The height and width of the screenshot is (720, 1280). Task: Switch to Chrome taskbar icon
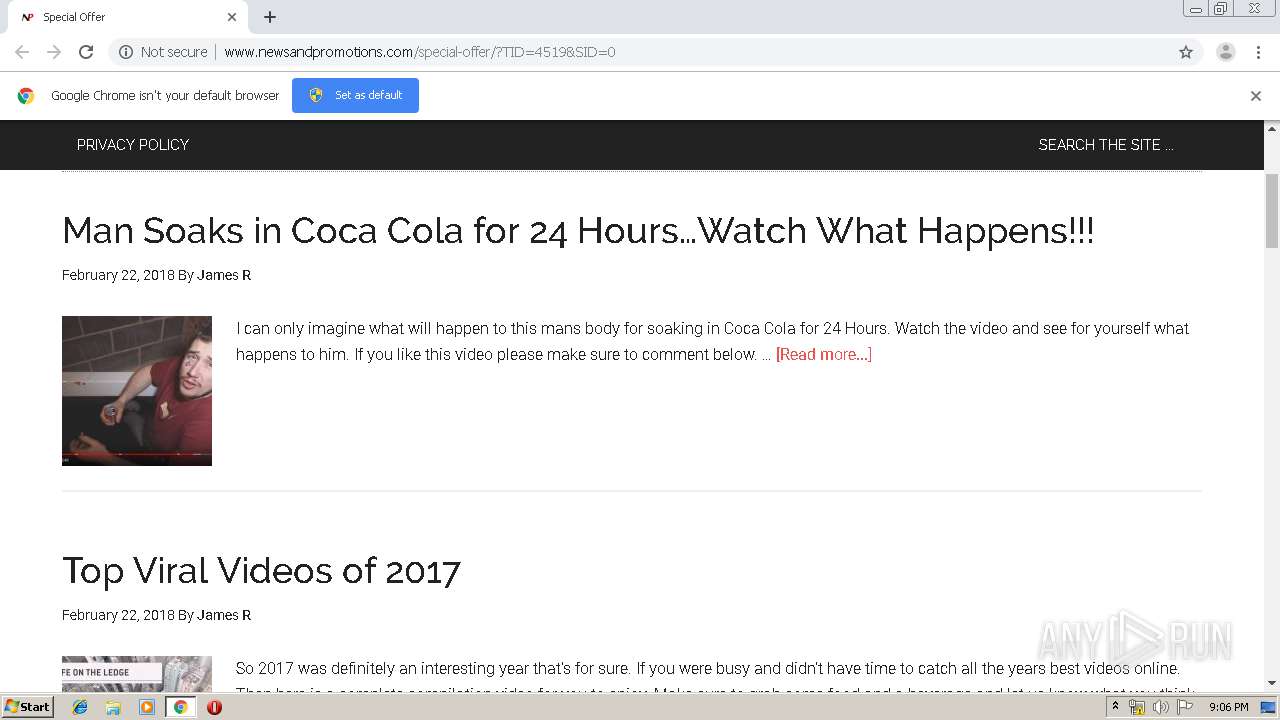point(180,707)
